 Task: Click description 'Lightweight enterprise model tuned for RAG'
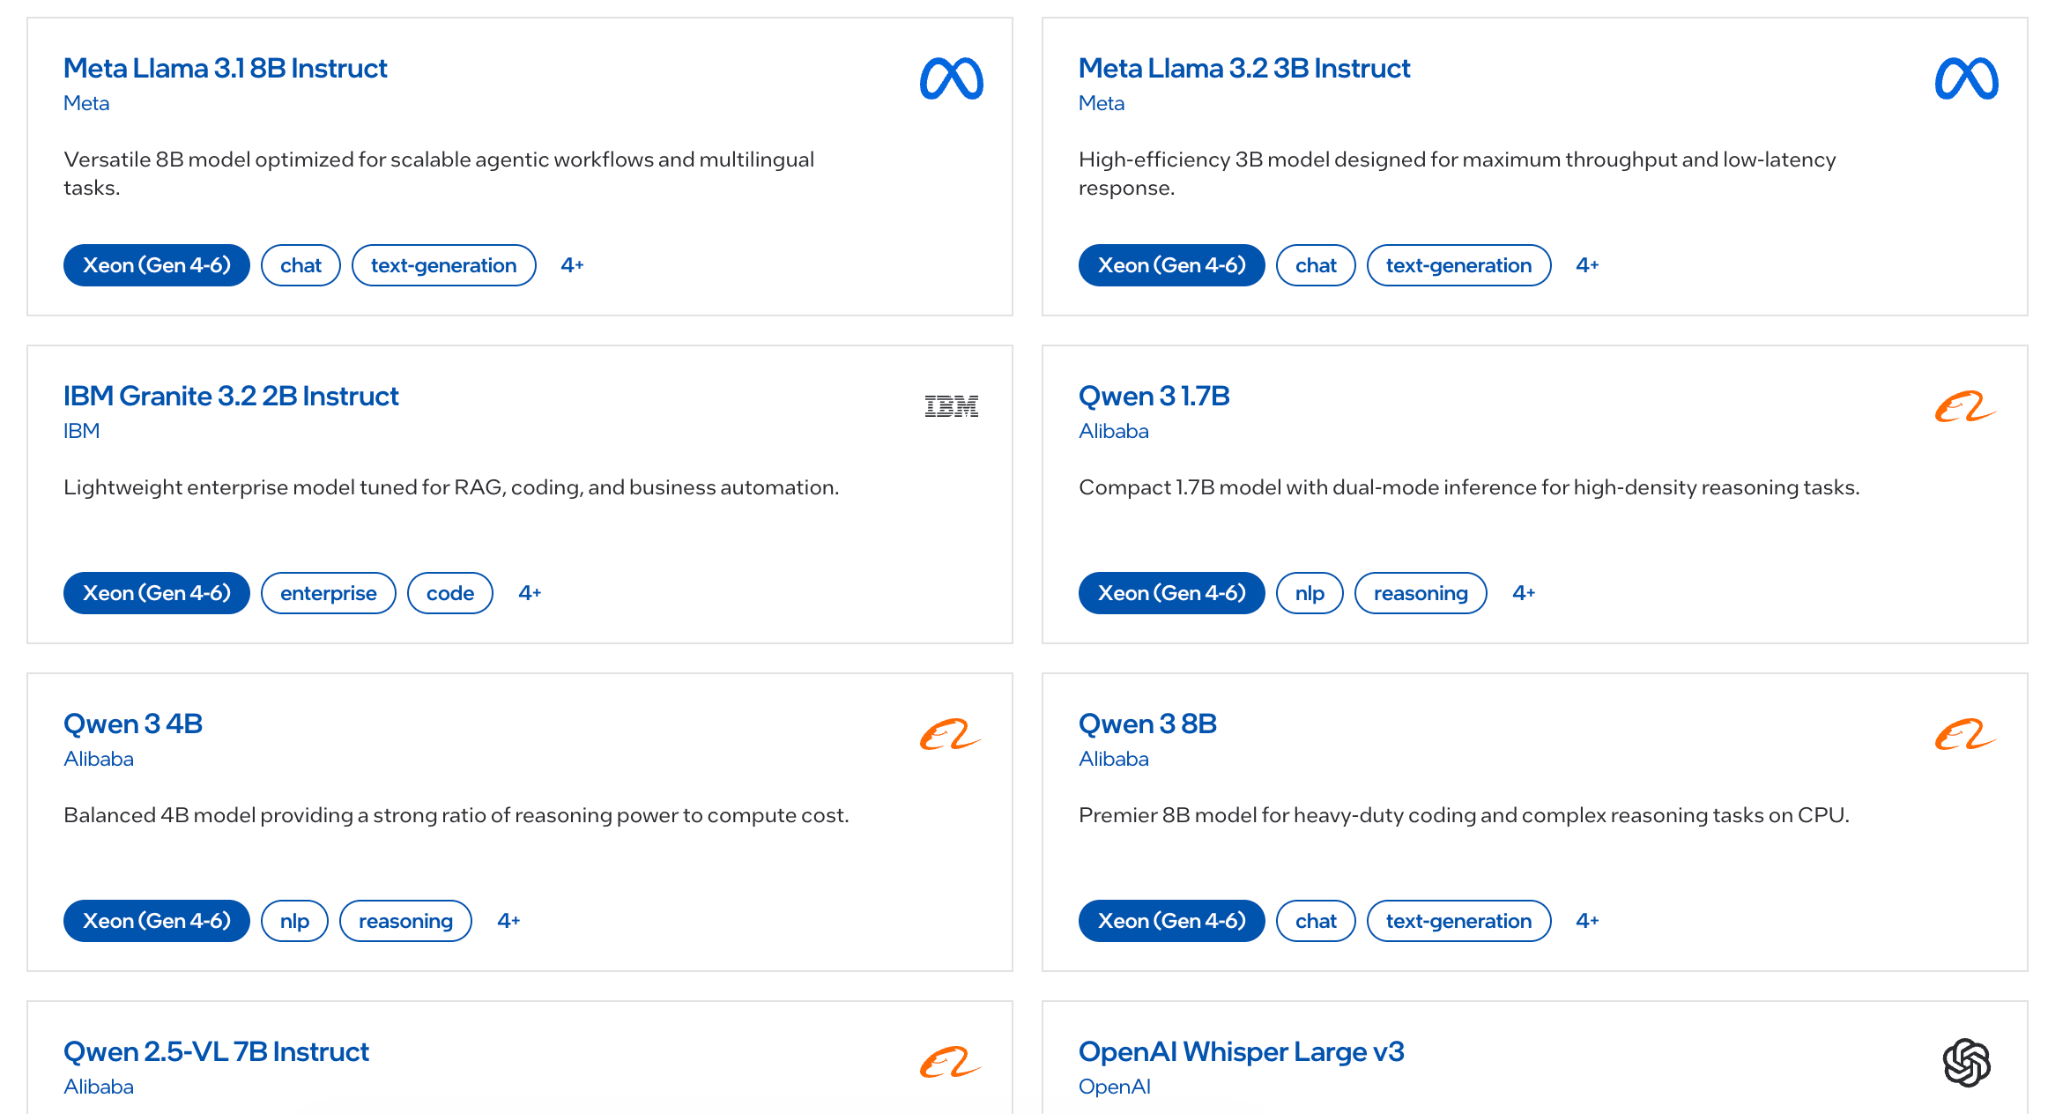(451, 488)
